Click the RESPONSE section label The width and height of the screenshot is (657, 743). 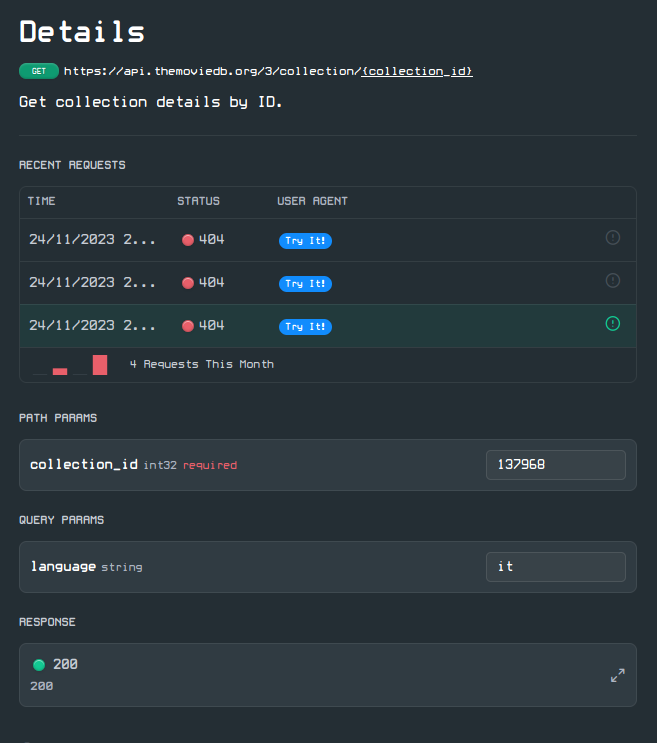coord(47,622)
